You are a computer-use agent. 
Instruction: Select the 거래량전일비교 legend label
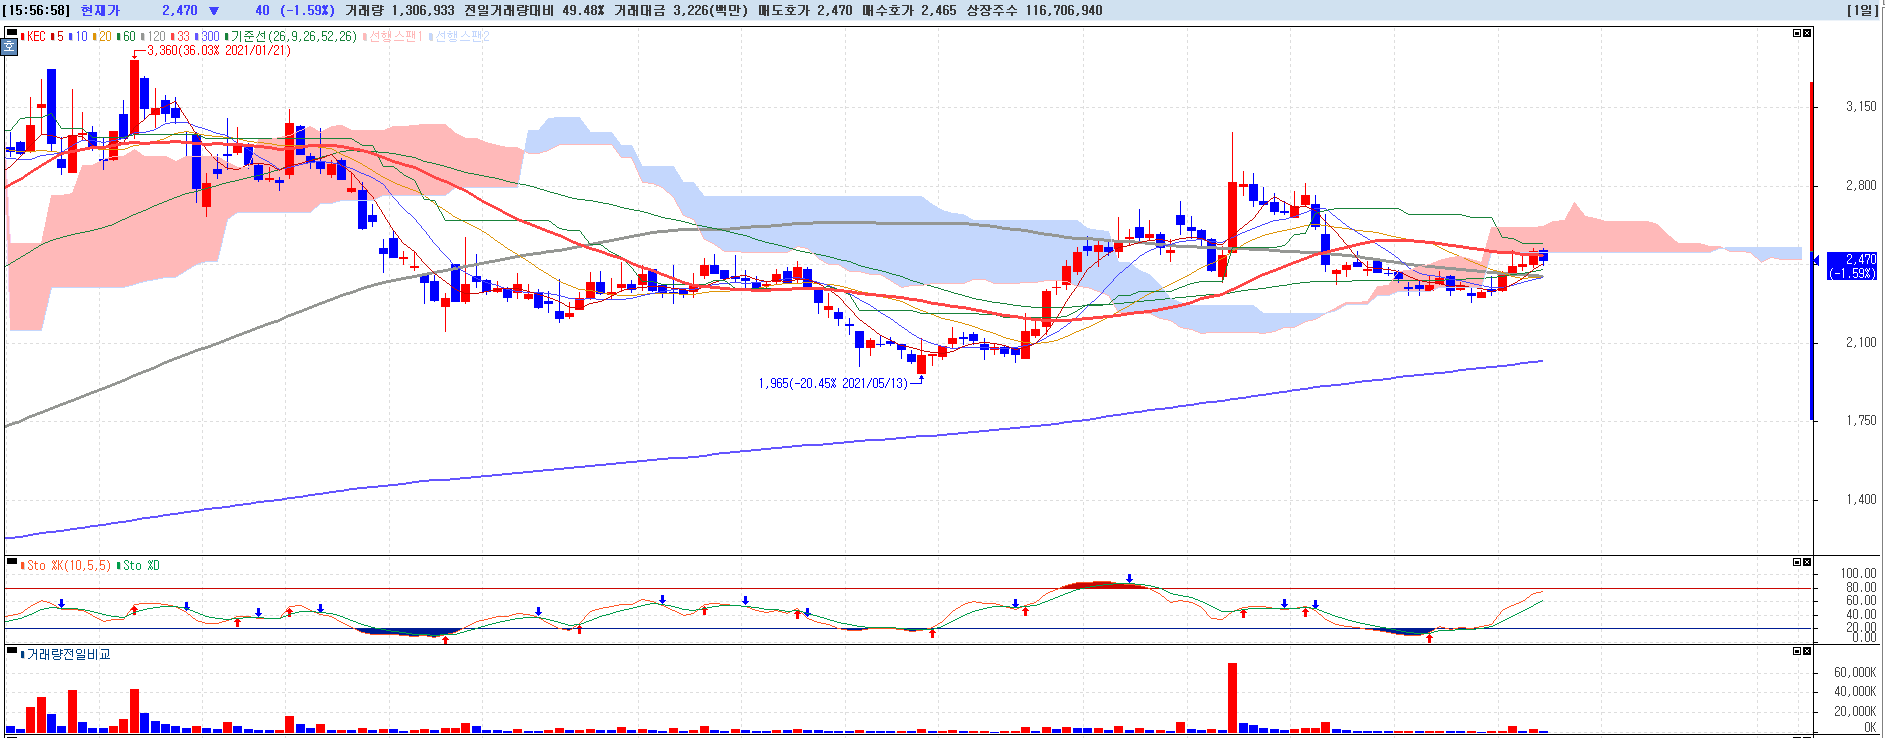pyautogui.click(x=66, y=654)
